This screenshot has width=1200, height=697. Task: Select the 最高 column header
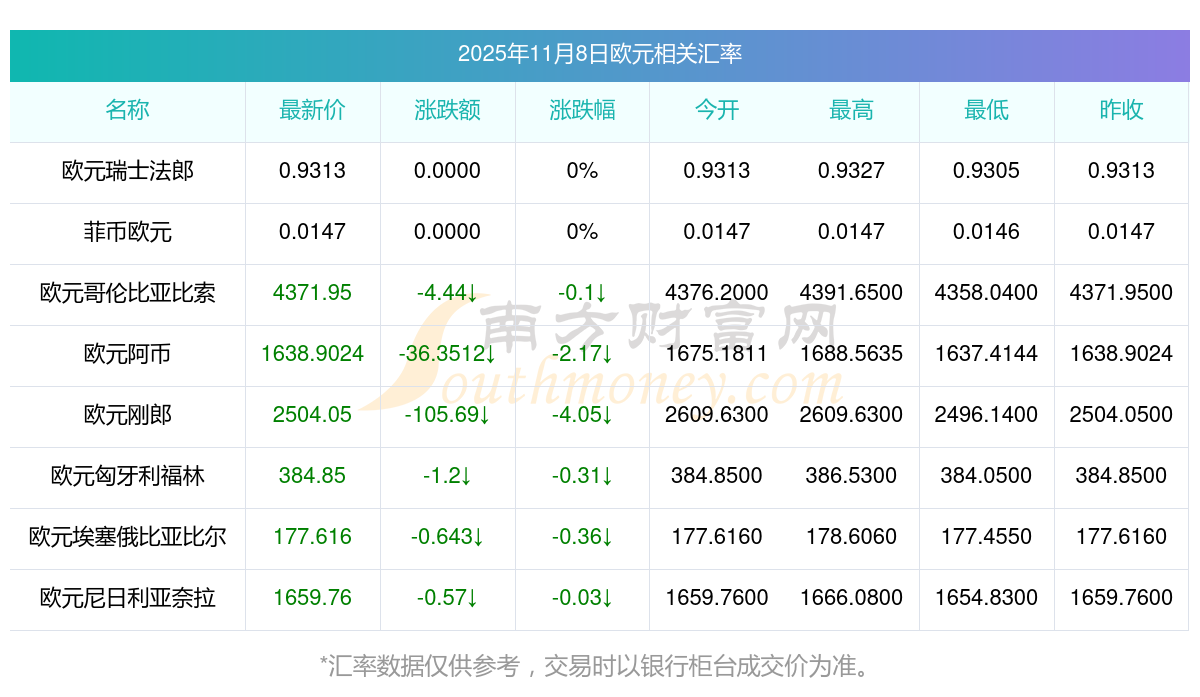[x=851, y=110]
